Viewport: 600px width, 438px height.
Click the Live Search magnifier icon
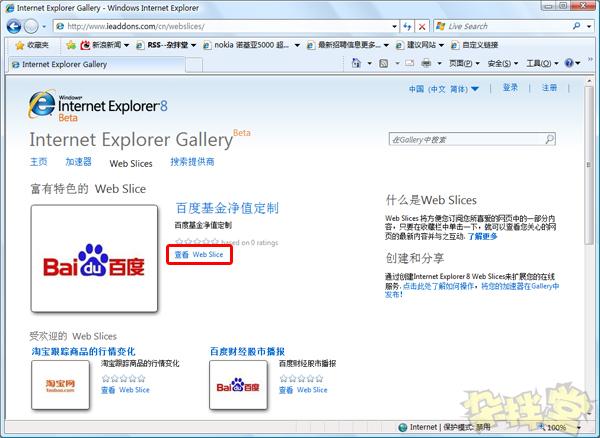coord(577,26)
